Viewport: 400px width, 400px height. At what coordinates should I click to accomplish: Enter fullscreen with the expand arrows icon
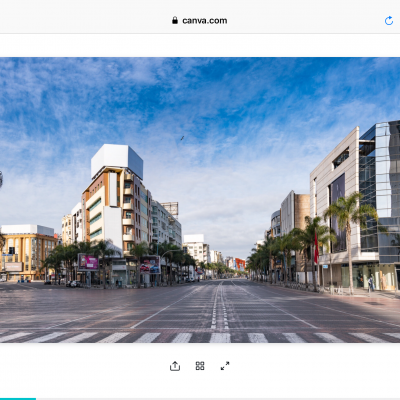point(225,366)
